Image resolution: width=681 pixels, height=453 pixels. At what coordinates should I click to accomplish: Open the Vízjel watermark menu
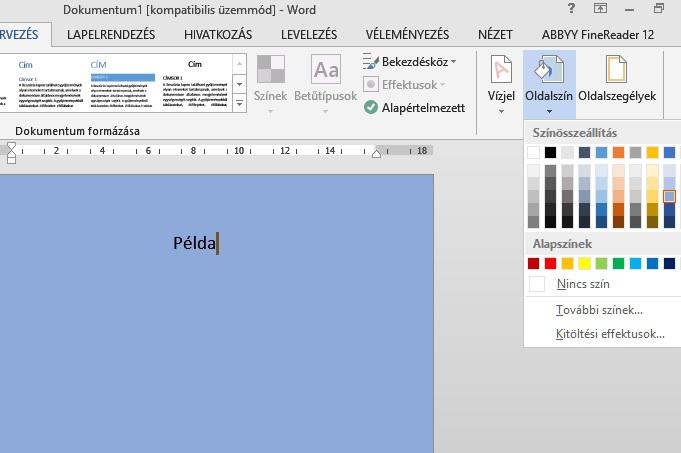501,84
